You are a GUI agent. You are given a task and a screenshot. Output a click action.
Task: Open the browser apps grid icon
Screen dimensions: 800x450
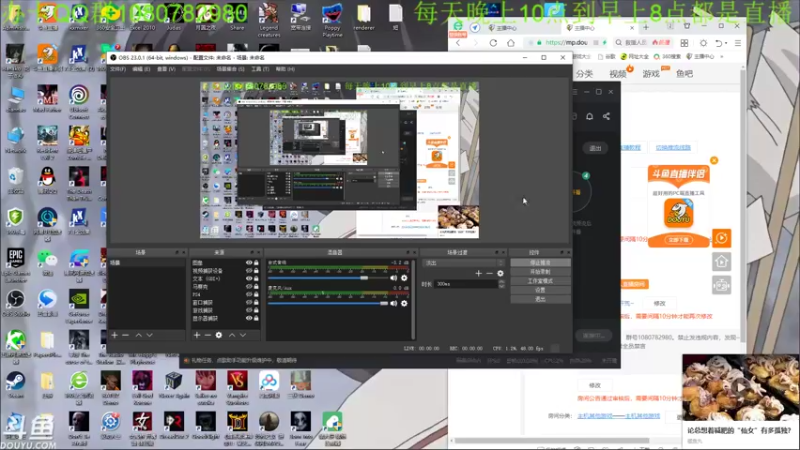[684, 43]
